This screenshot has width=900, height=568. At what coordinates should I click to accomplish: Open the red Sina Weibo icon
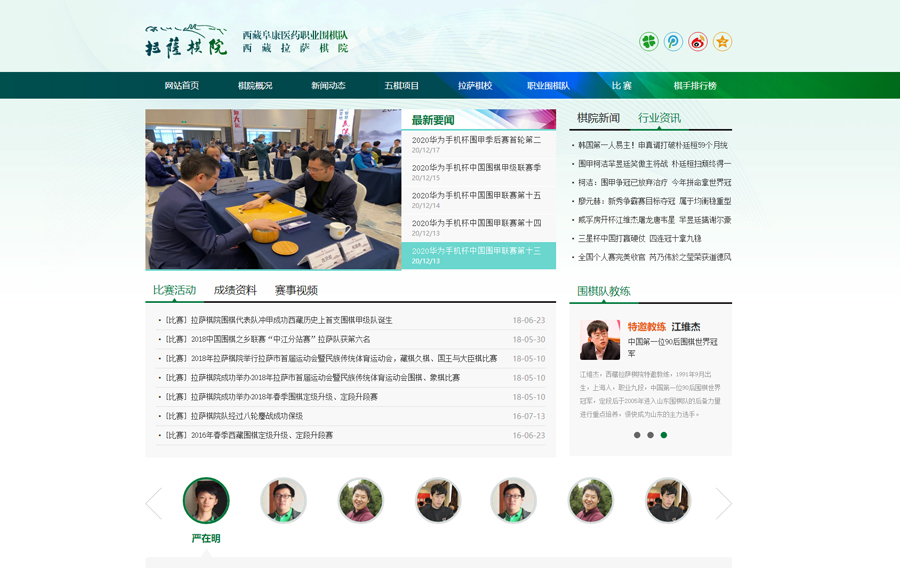[x=698, y=42]
